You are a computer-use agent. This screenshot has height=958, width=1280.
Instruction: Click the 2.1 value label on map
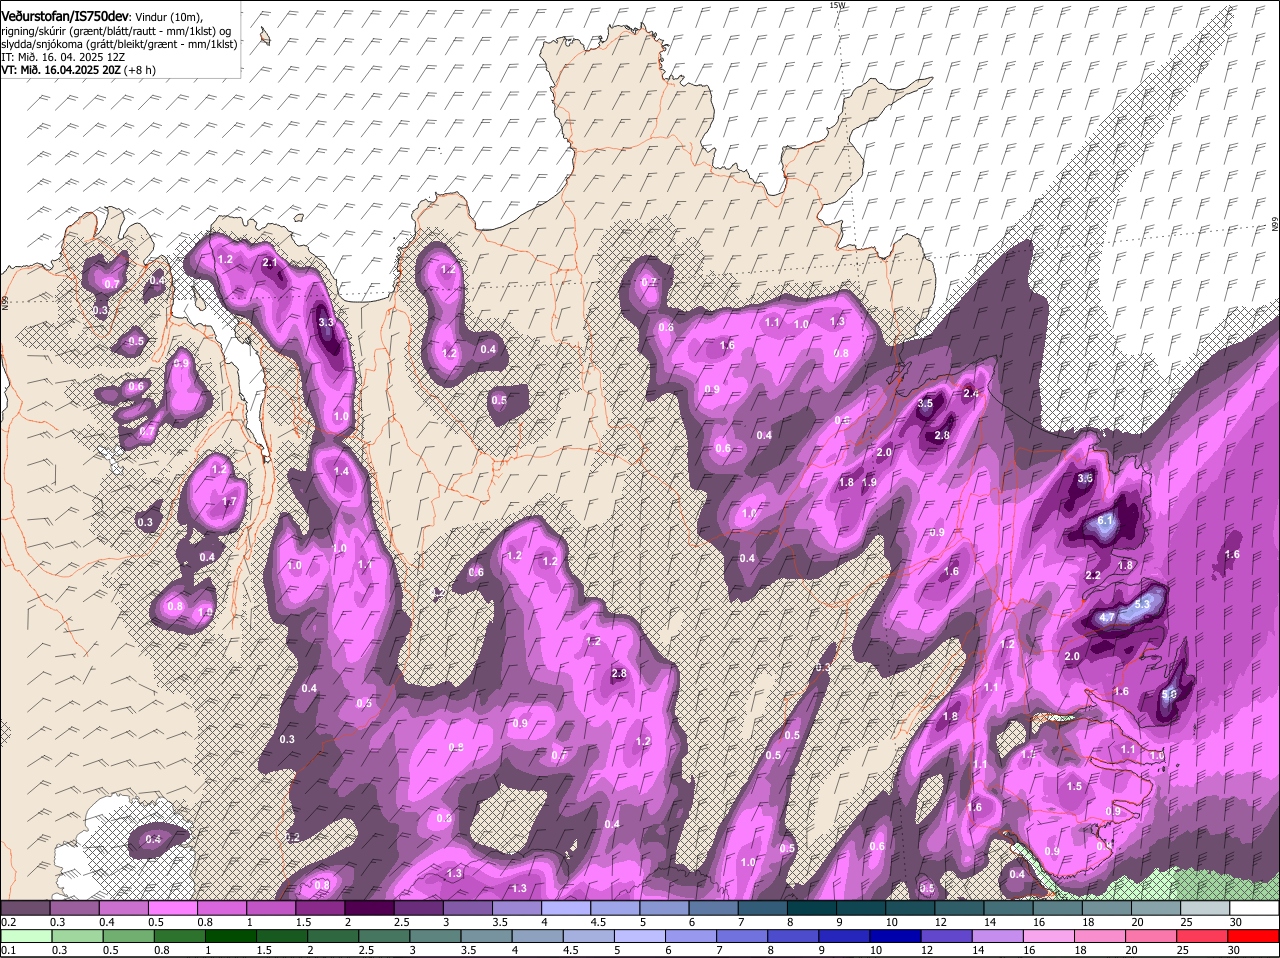tap(269, 263)
